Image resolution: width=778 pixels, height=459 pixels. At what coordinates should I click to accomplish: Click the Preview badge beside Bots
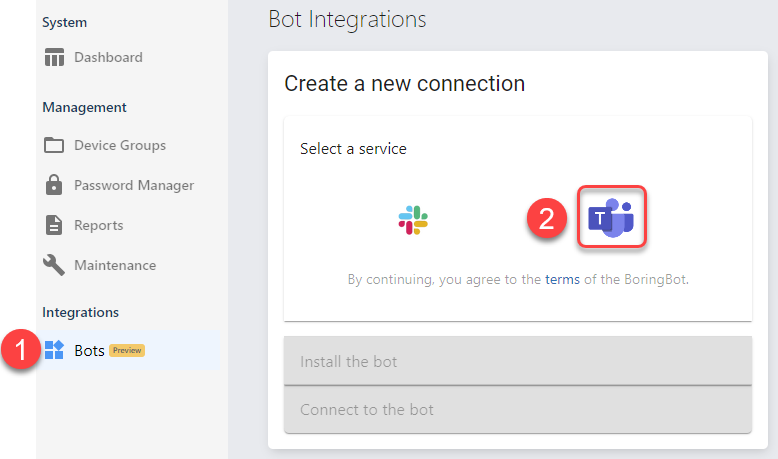coord(127,350)
